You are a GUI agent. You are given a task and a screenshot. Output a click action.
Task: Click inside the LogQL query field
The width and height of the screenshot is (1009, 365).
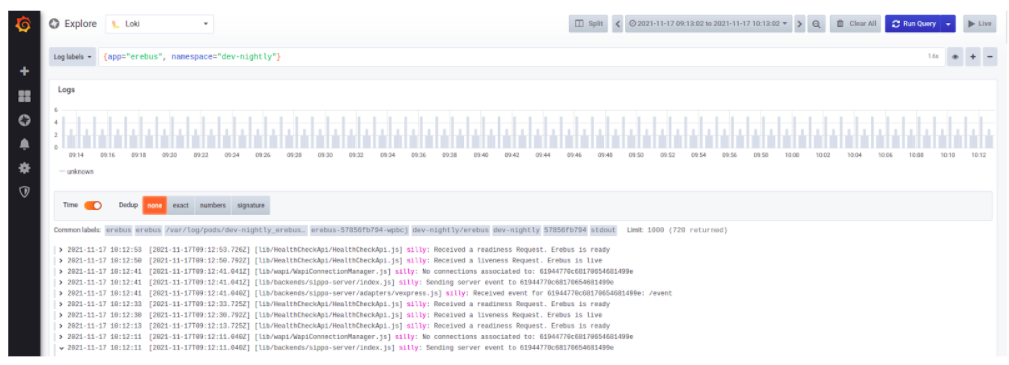[521, 57]
